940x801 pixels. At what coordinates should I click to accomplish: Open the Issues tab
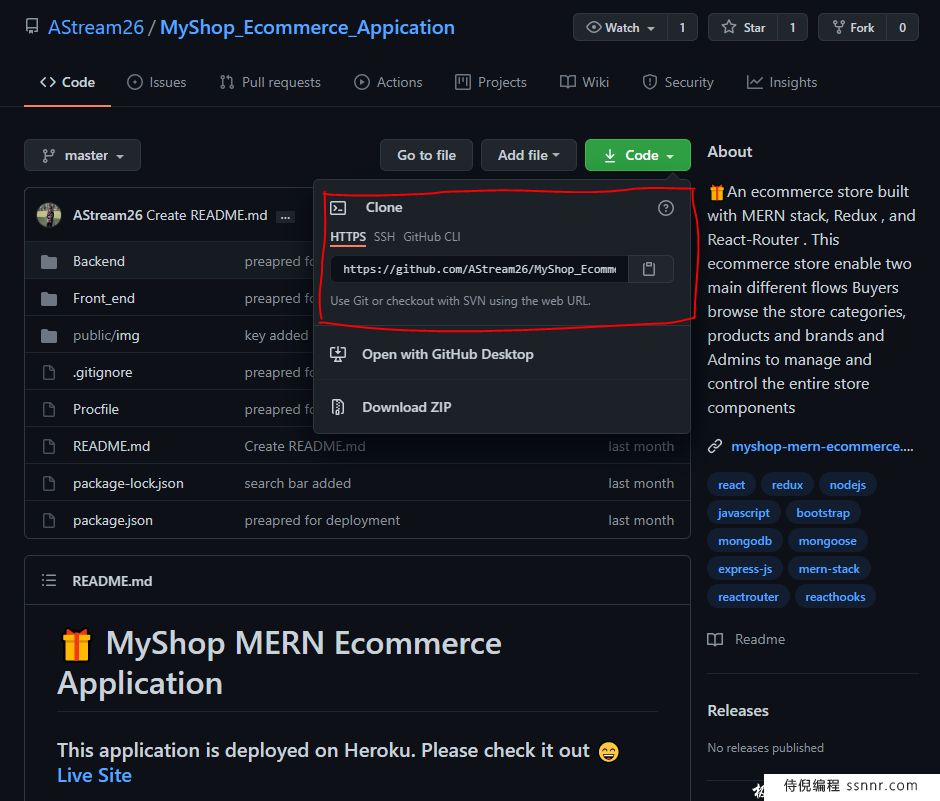(156, 82)
